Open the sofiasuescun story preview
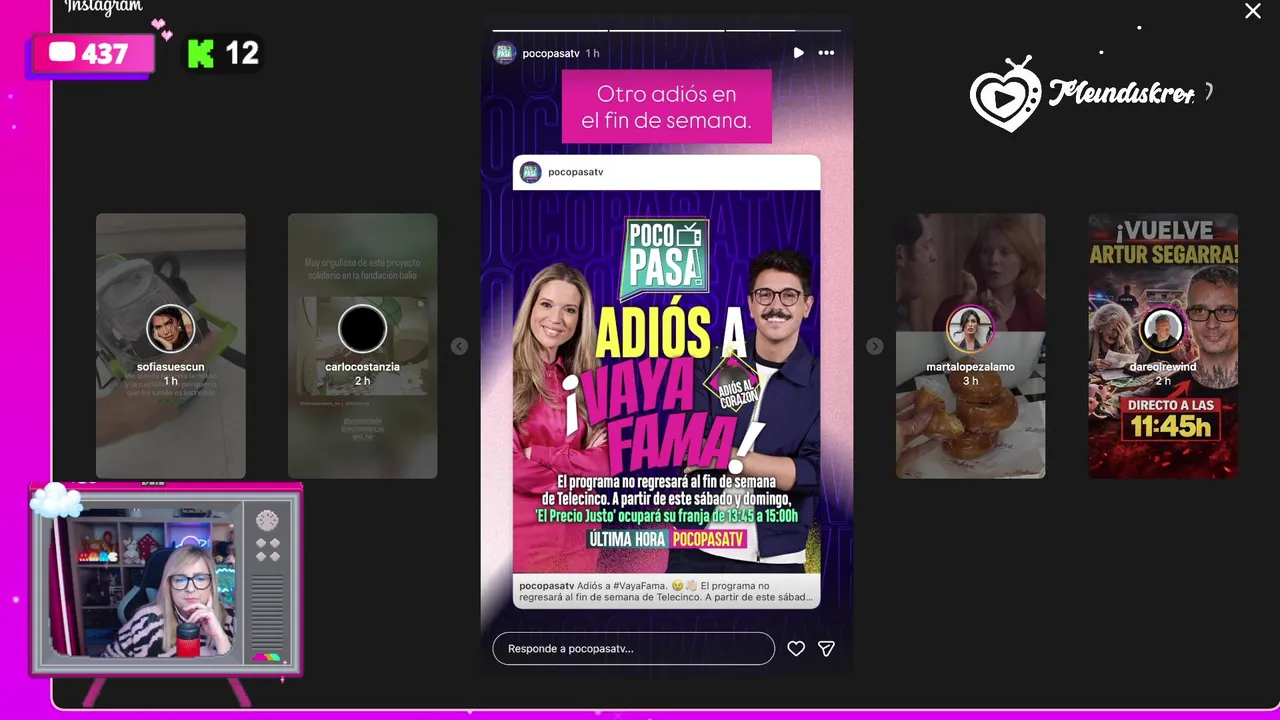This screenshot has width=1280, height=720. tap(171, 346)
